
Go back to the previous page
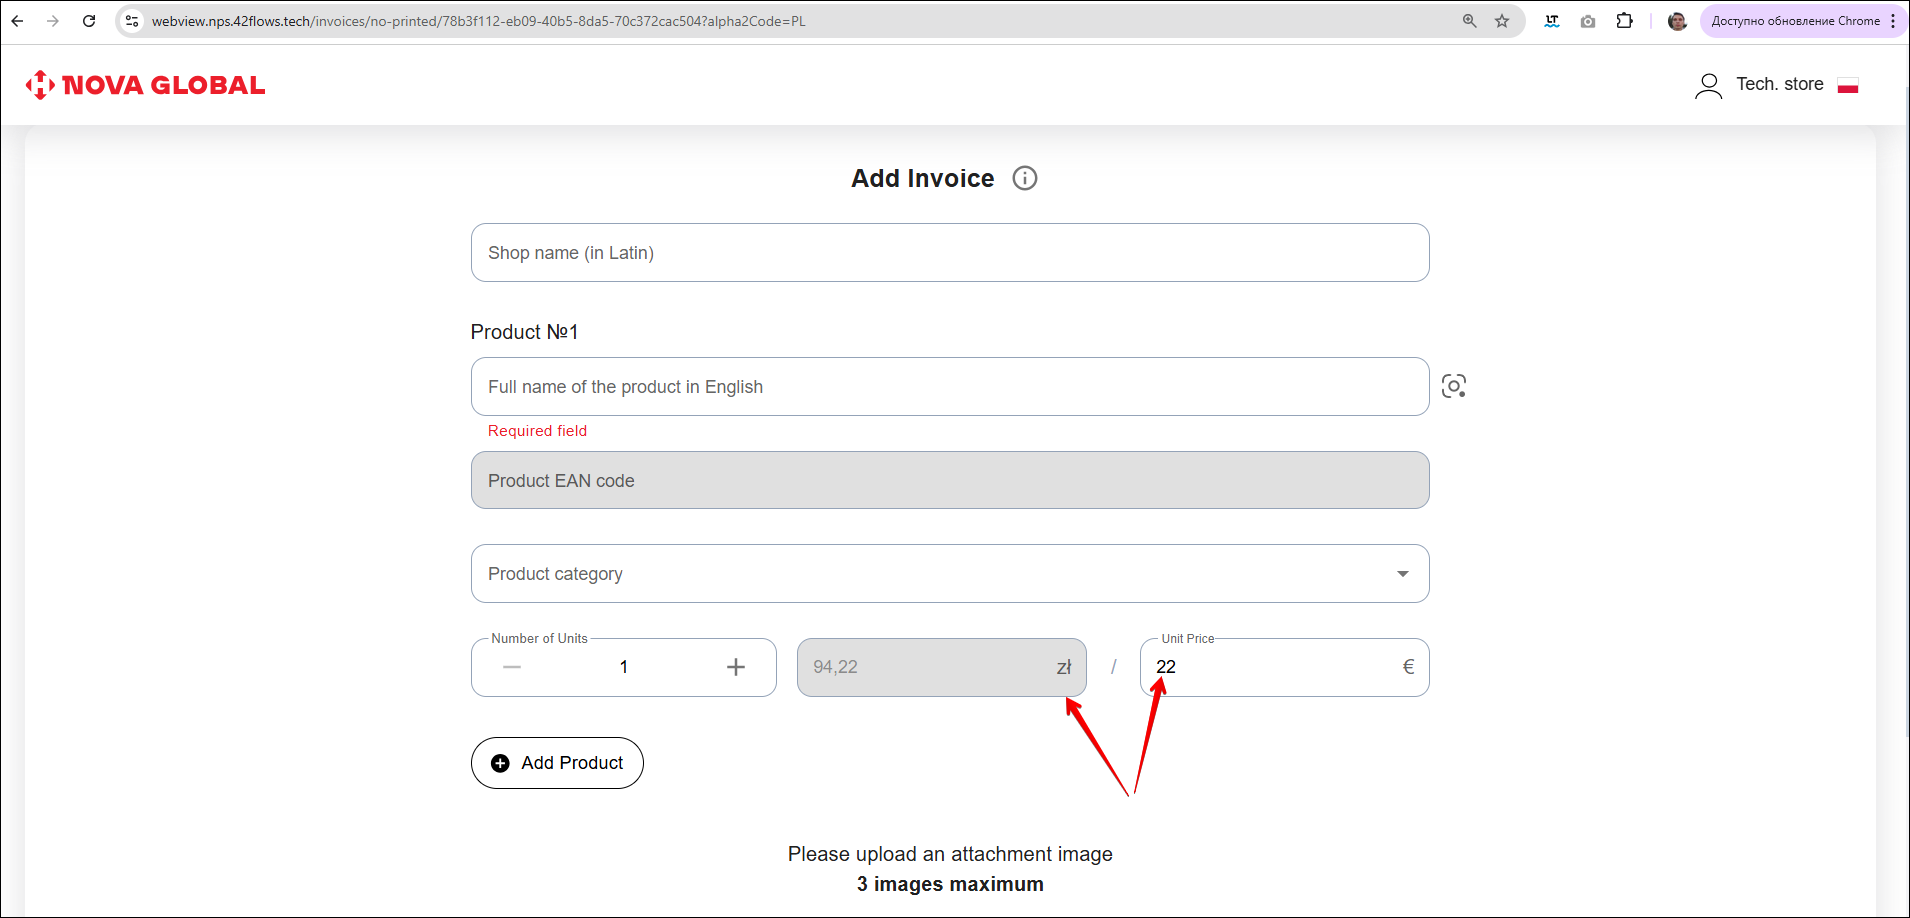[18, 21]
